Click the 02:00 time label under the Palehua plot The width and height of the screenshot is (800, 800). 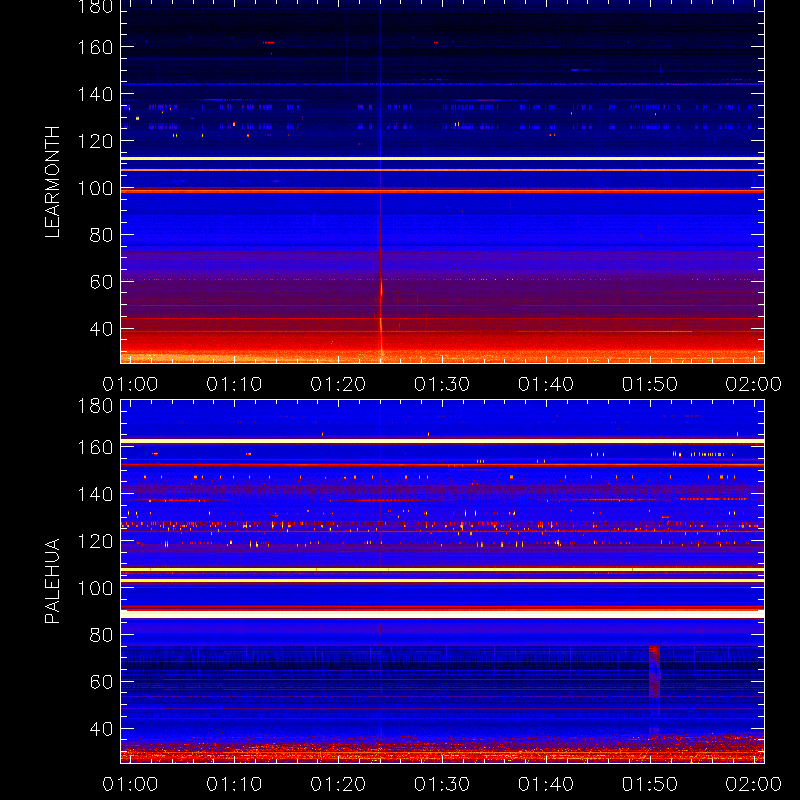coord(754,784)
